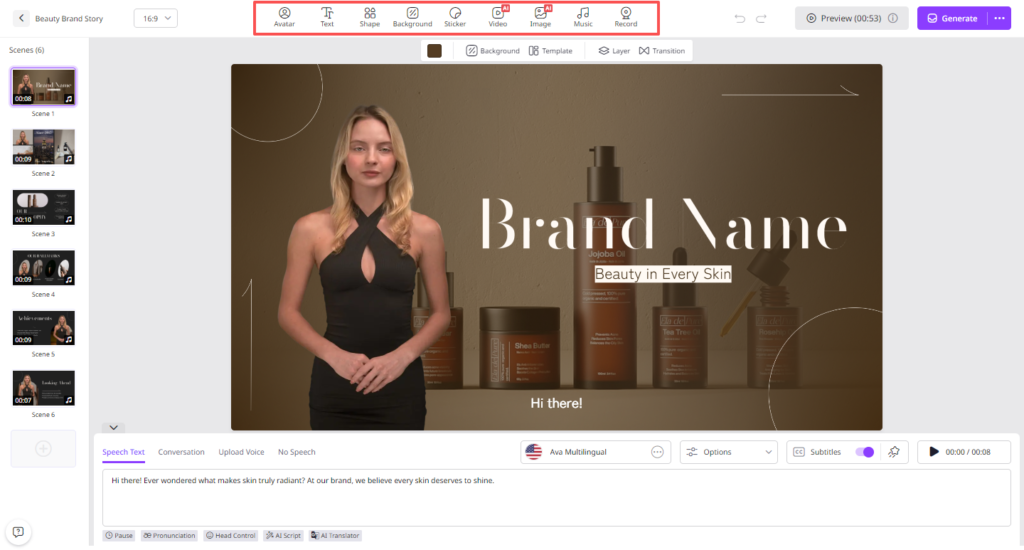Toggle the Subtitles switch
This screenshot has height=550, width=1024.
click(x=865, y=452)
